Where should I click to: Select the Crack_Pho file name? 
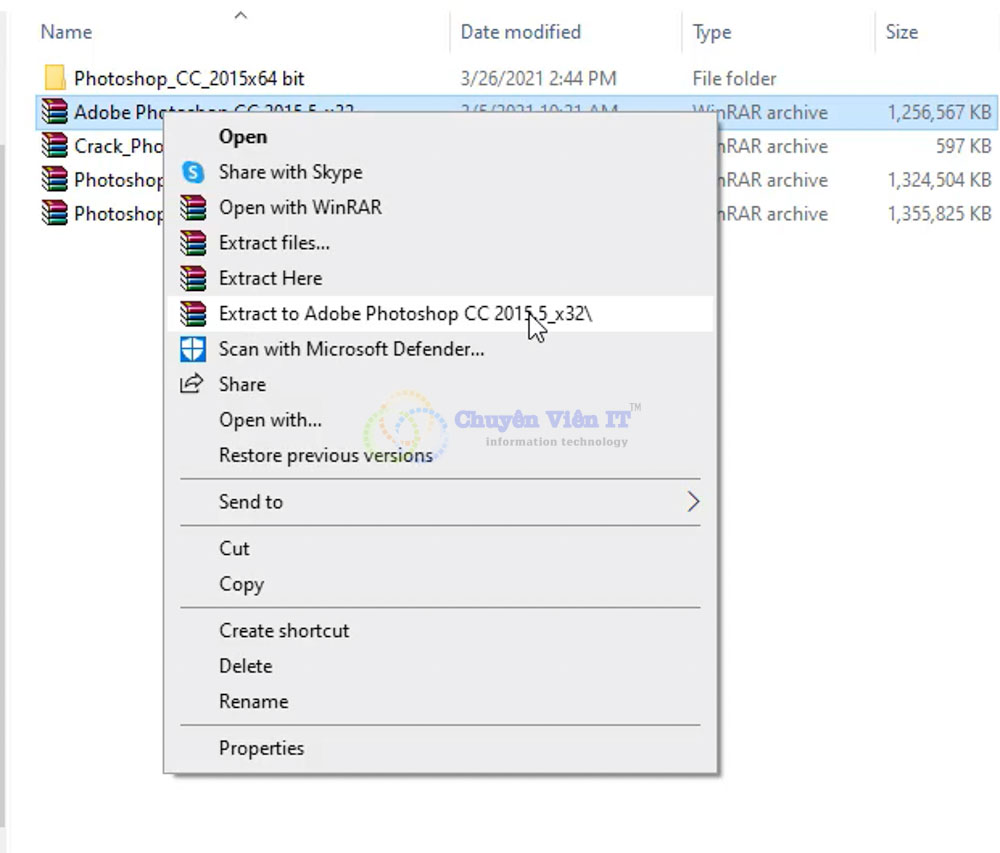point(119,146)
